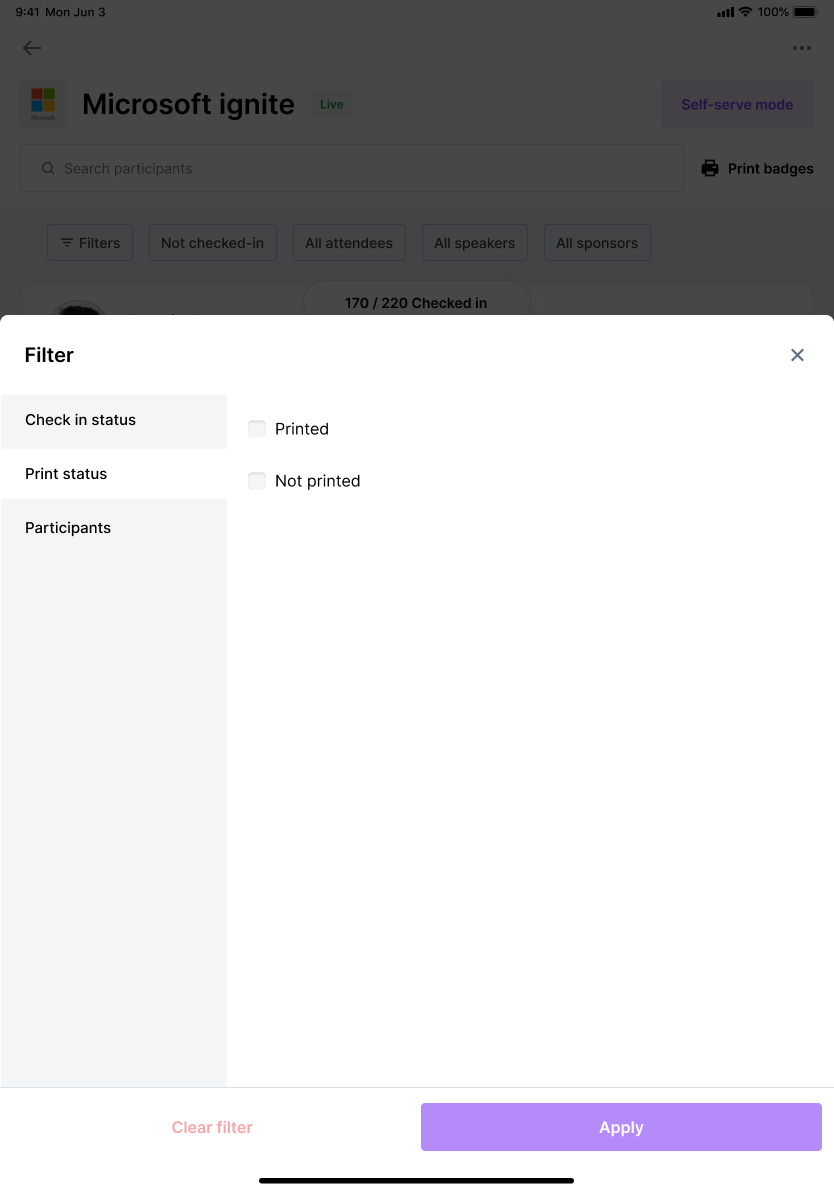The image size is (834, 1194).
Task: Select the Not checked-in chip
Action: click(x=212, y=243)
